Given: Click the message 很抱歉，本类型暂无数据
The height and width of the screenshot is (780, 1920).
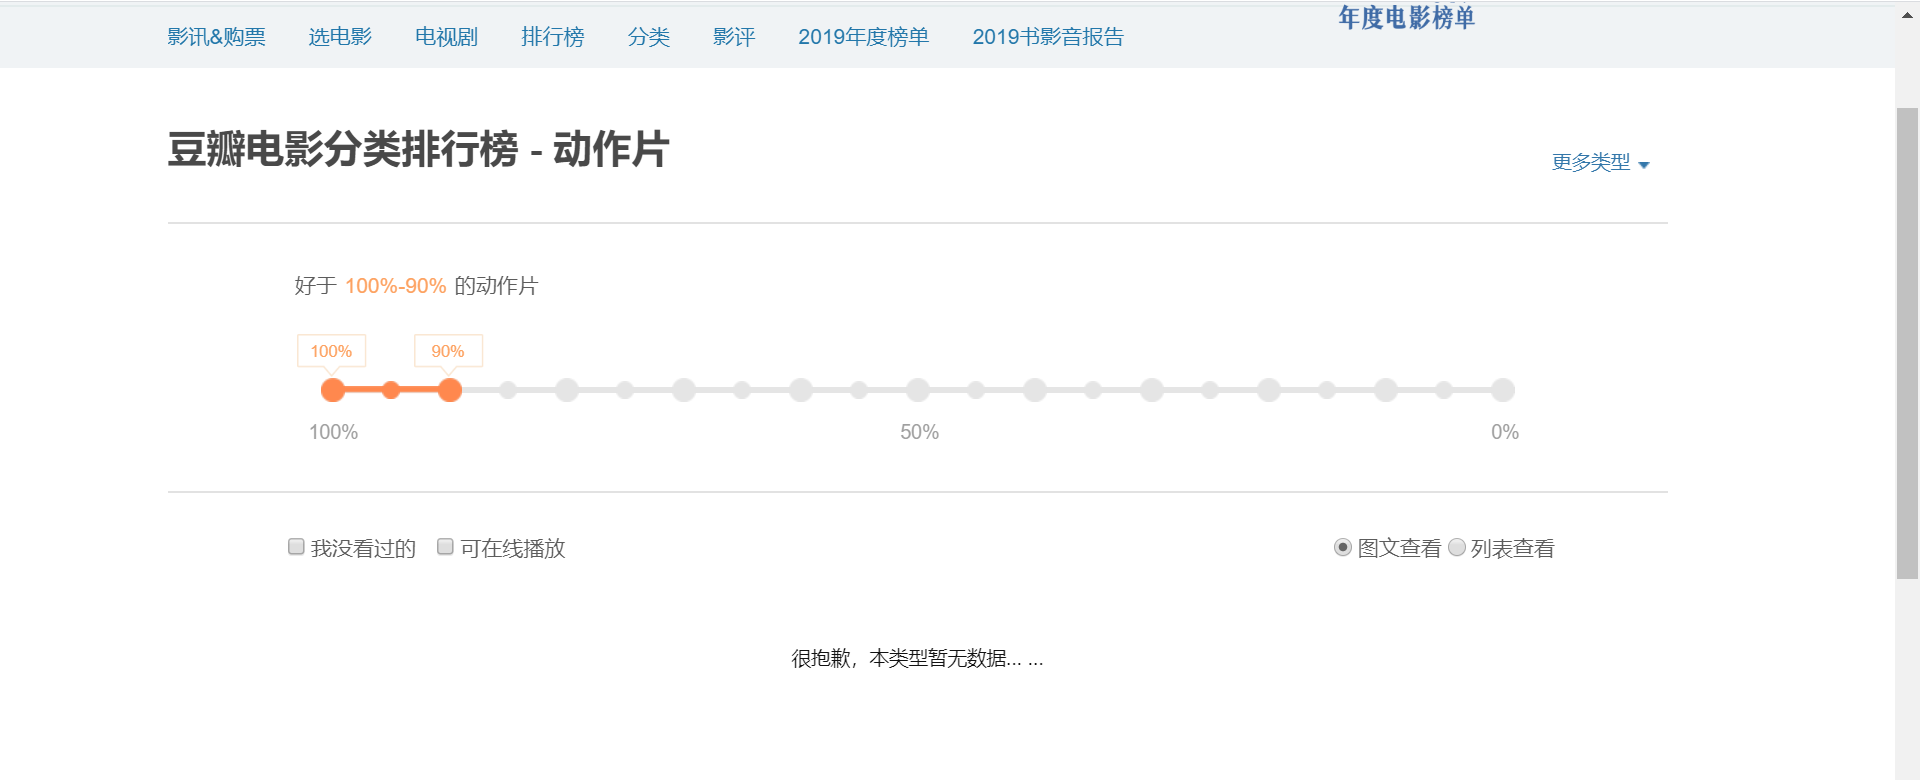Looking at the screenshot, I should tap(917, 658).
